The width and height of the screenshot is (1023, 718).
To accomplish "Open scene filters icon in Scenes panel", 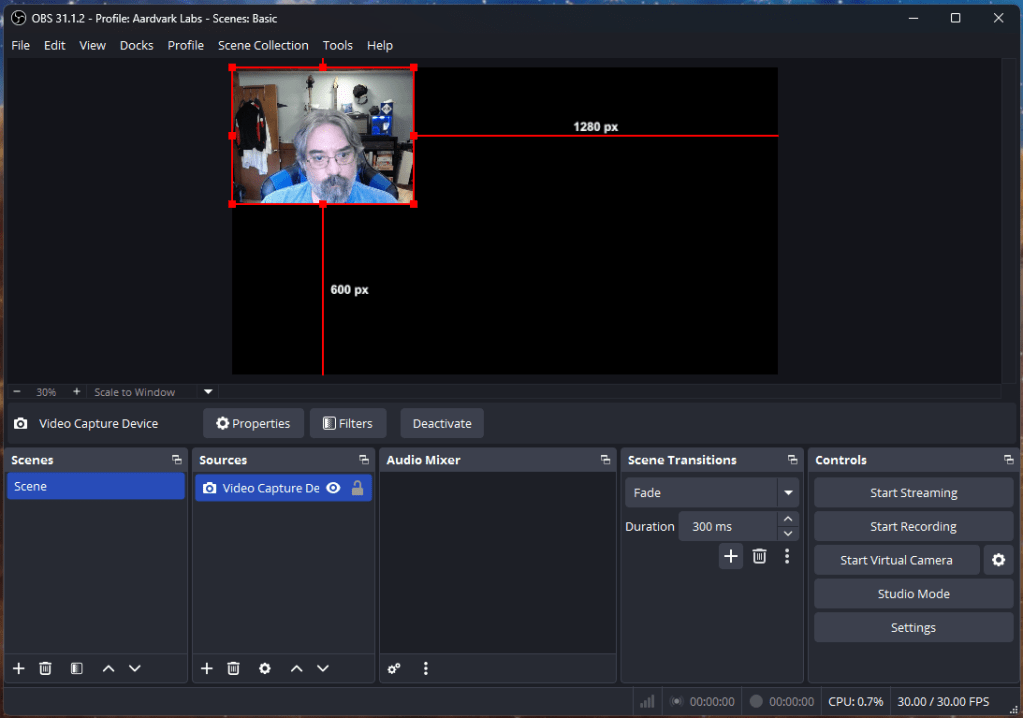I will [x=76, y=668].
